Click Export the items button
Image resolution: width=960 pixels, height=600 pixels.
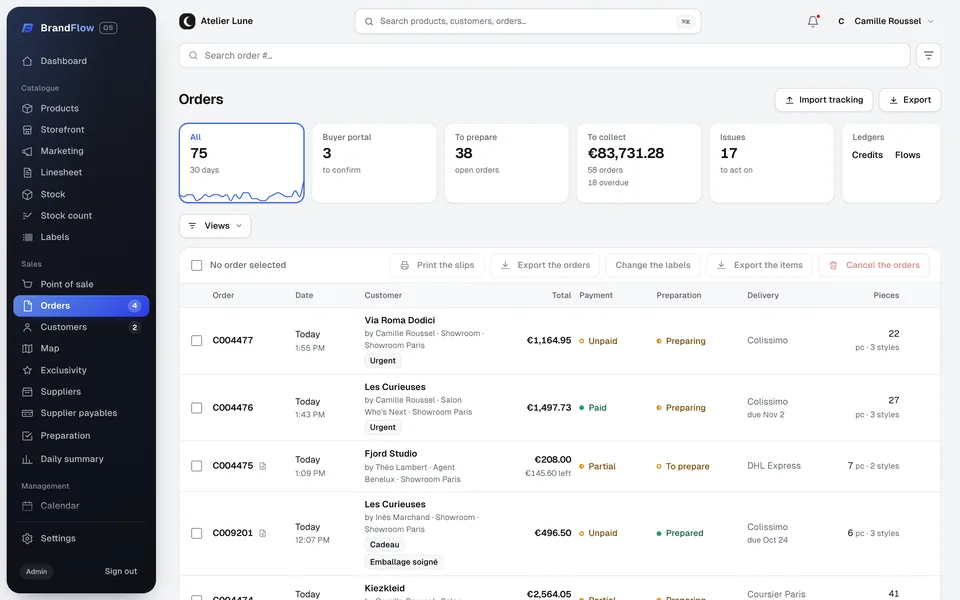click(760, 265)
